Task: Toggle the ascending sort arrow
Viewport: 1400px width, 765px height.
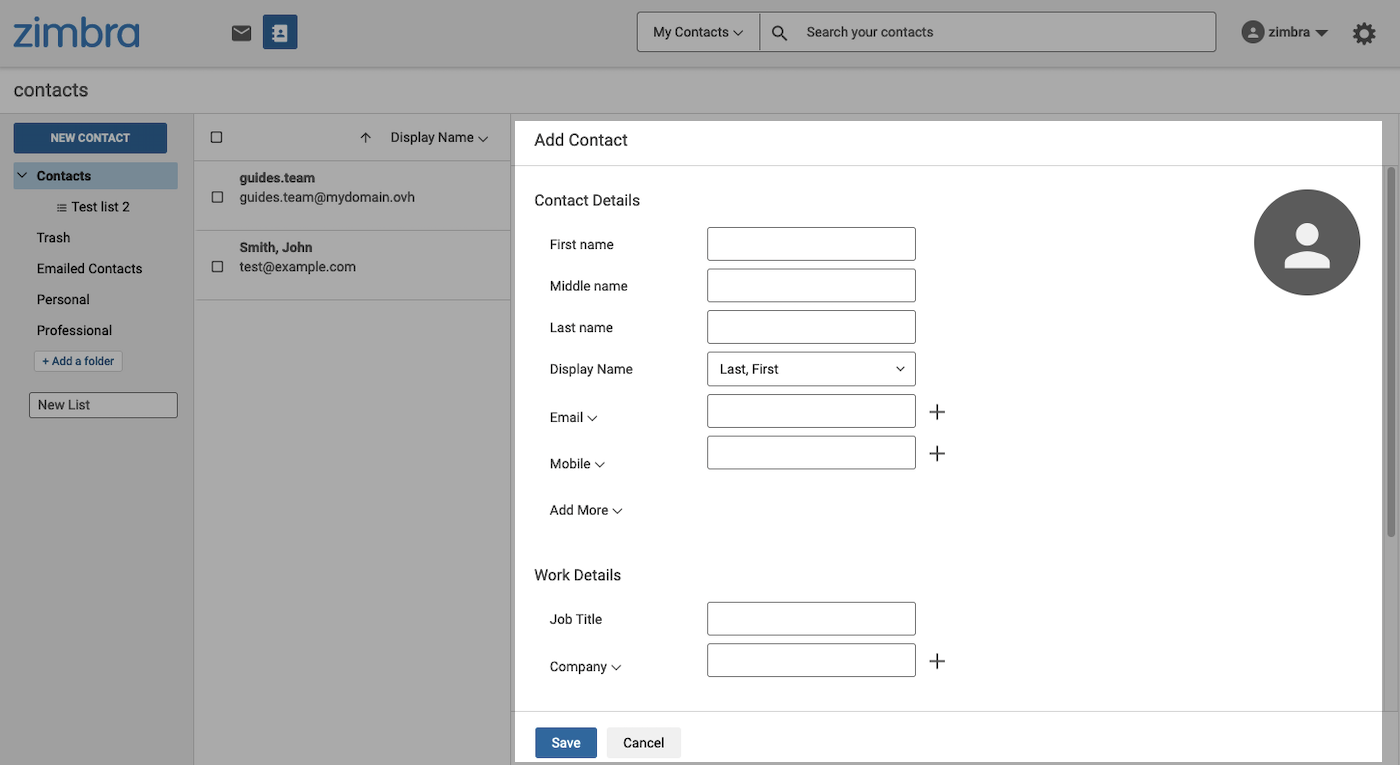Action: (365, 137)
